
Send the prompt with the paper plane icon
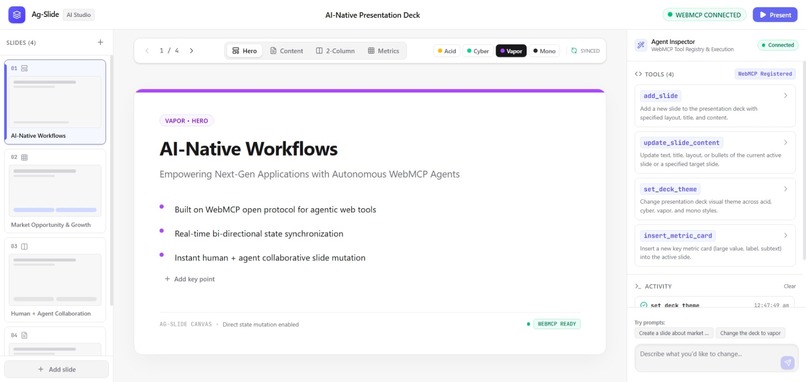(787, 362)
